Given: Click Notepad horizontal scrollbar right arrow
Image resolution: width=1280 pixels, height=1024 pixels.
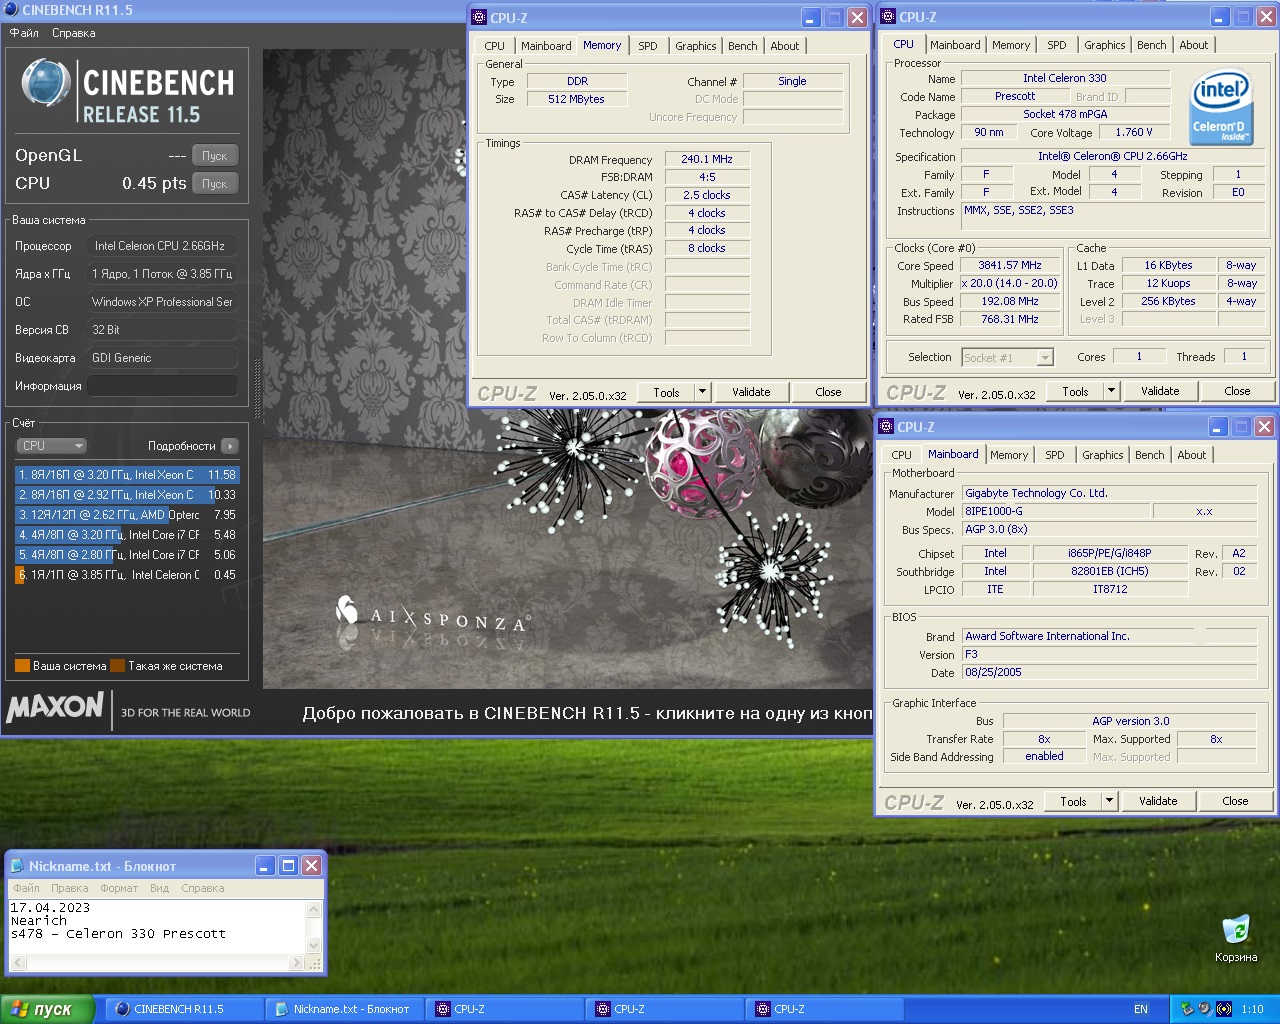Looking at the screenshot, I should (296, 963).
